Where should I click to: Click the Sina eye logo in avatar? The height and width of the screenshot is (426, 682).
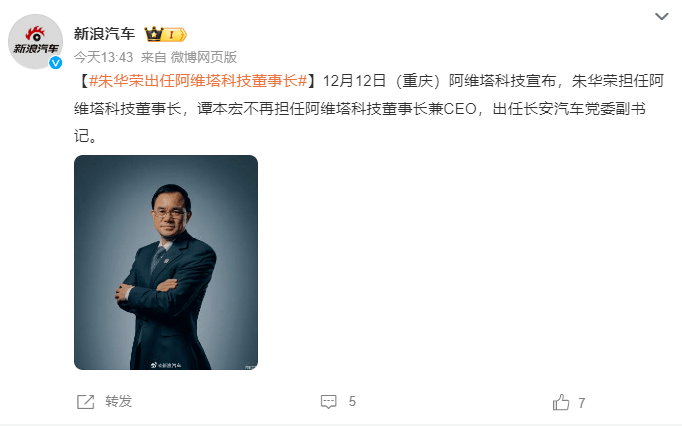coord(35,34)
